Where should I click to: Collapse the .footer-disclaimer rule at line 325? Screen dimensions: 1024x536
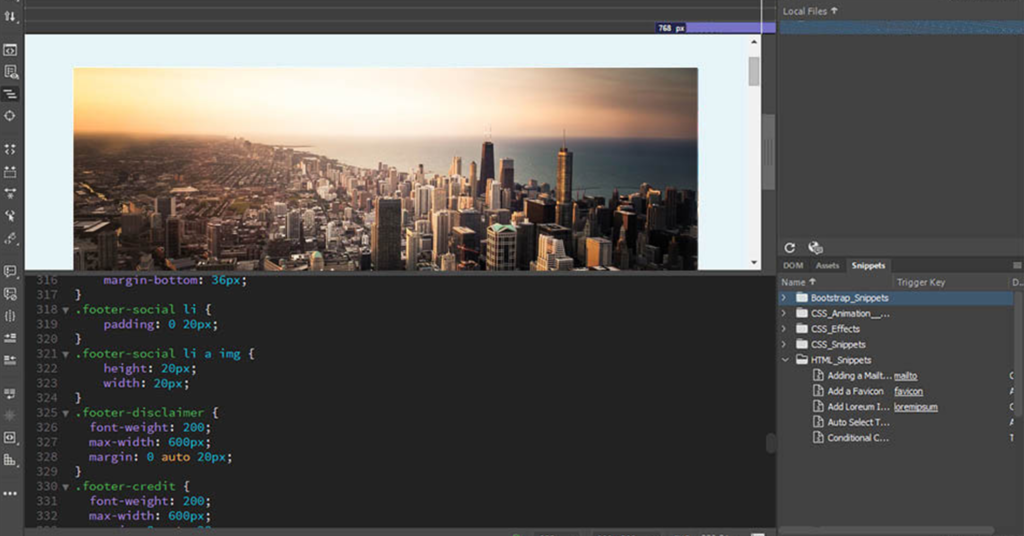tap(66, 413)
